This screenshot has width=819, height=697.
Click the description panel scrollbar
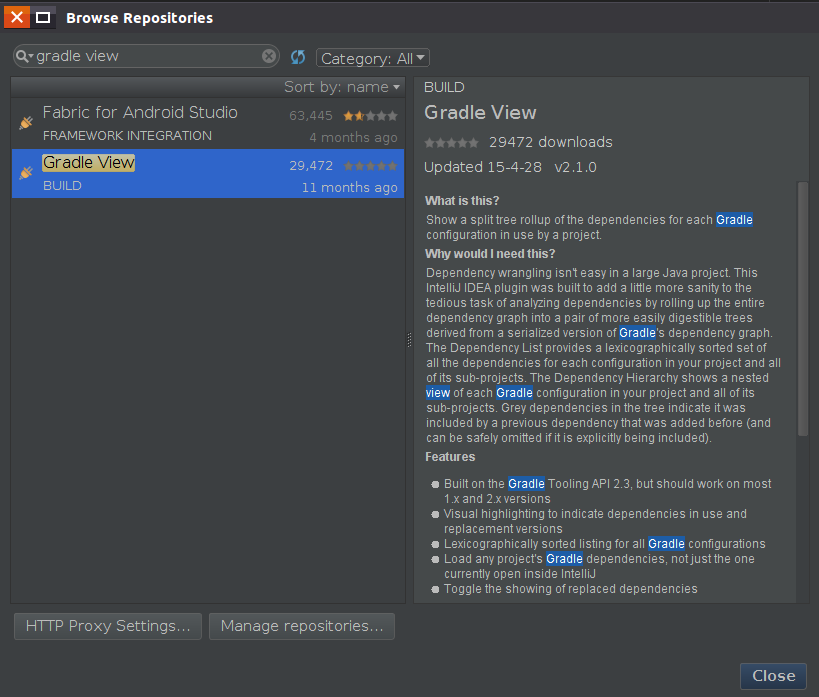point(803,308)
